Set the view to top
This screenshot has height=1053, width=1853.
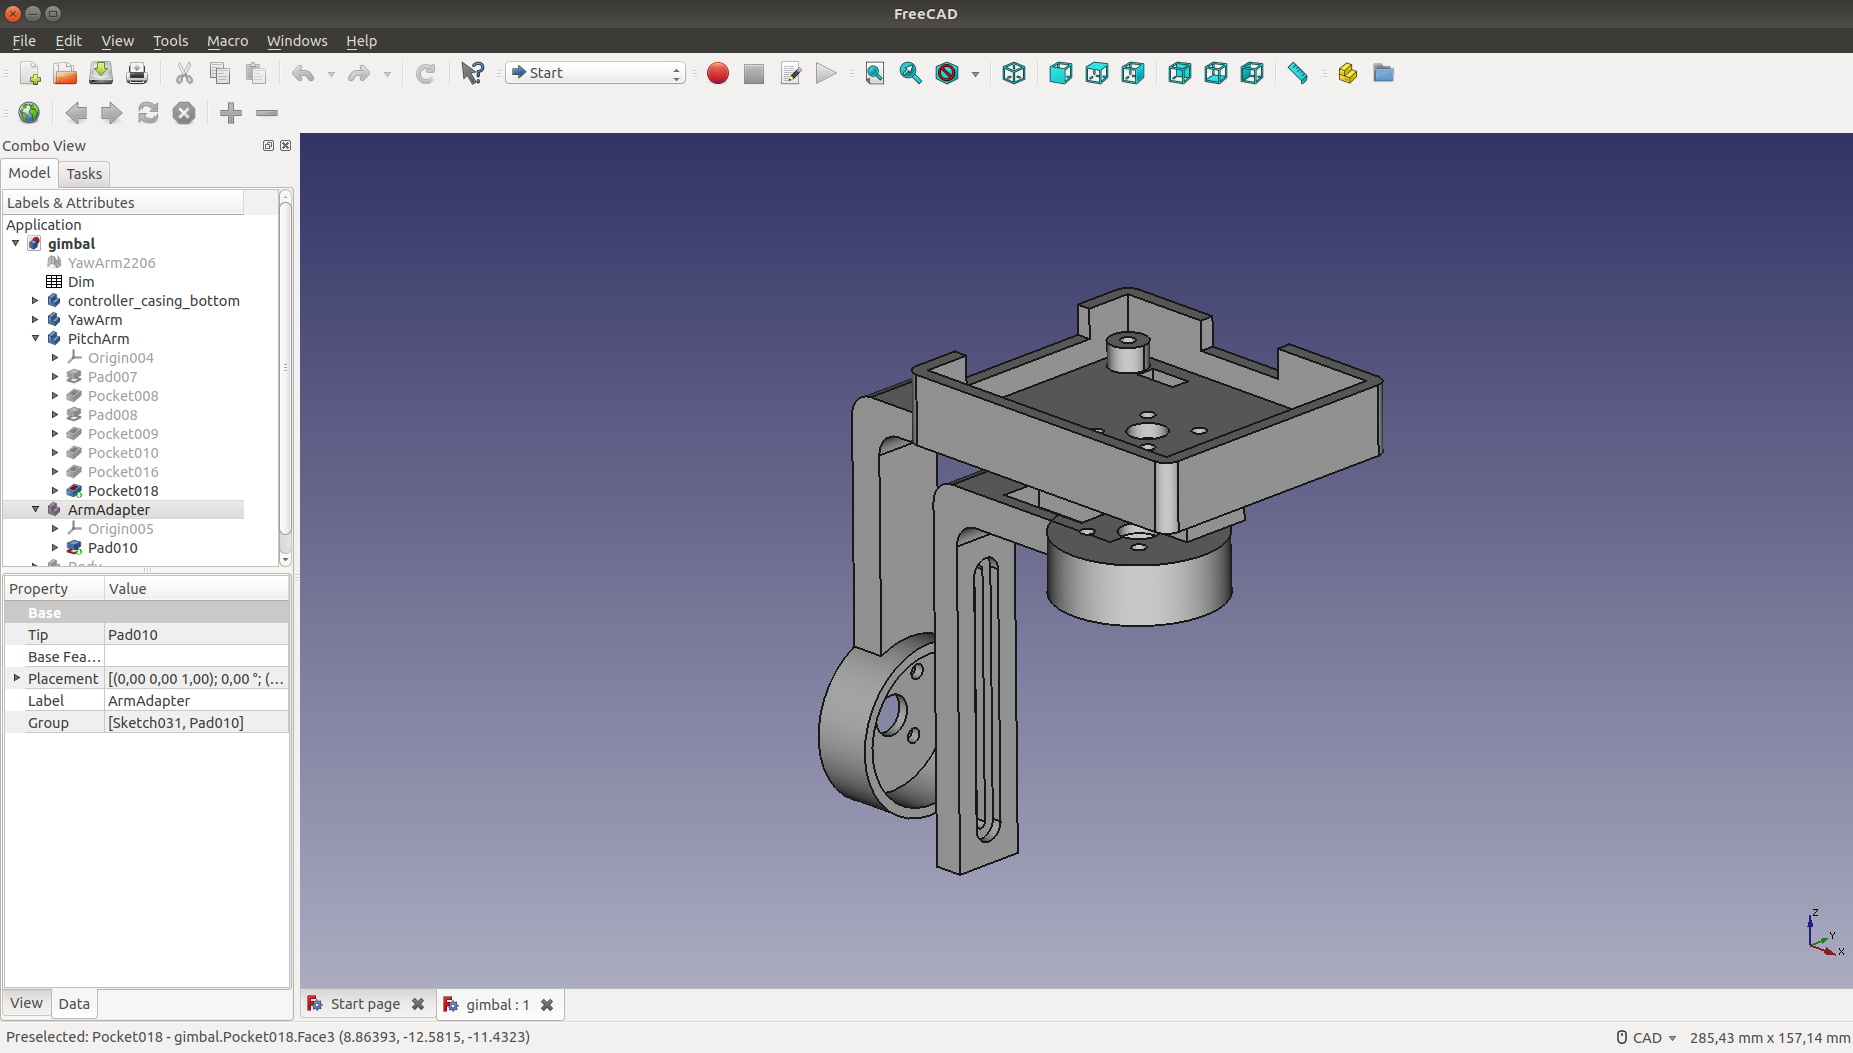(x=1096, y=73)
